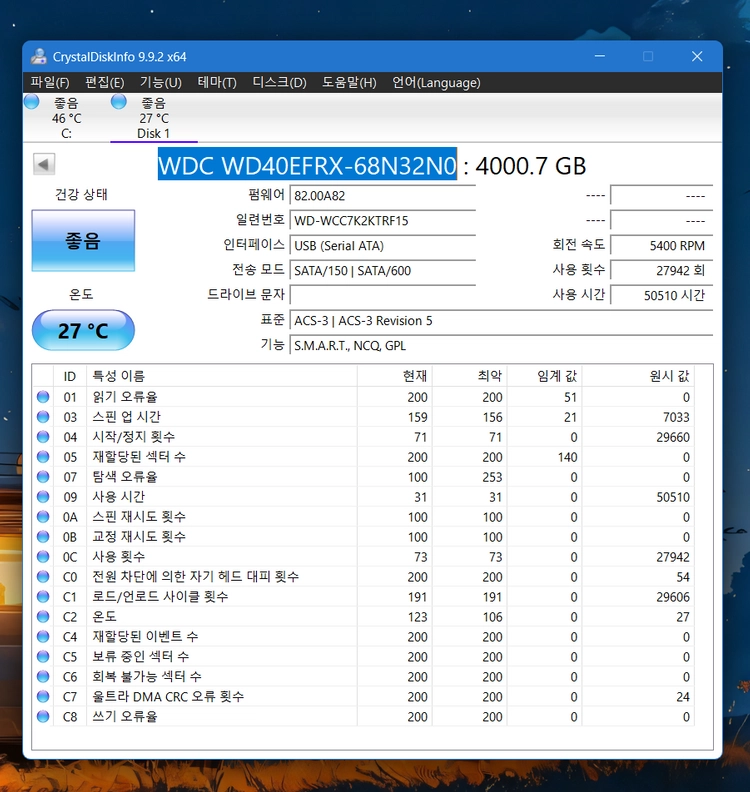Select the 스핀 업 시간 attribute name

tap(126, 417)
